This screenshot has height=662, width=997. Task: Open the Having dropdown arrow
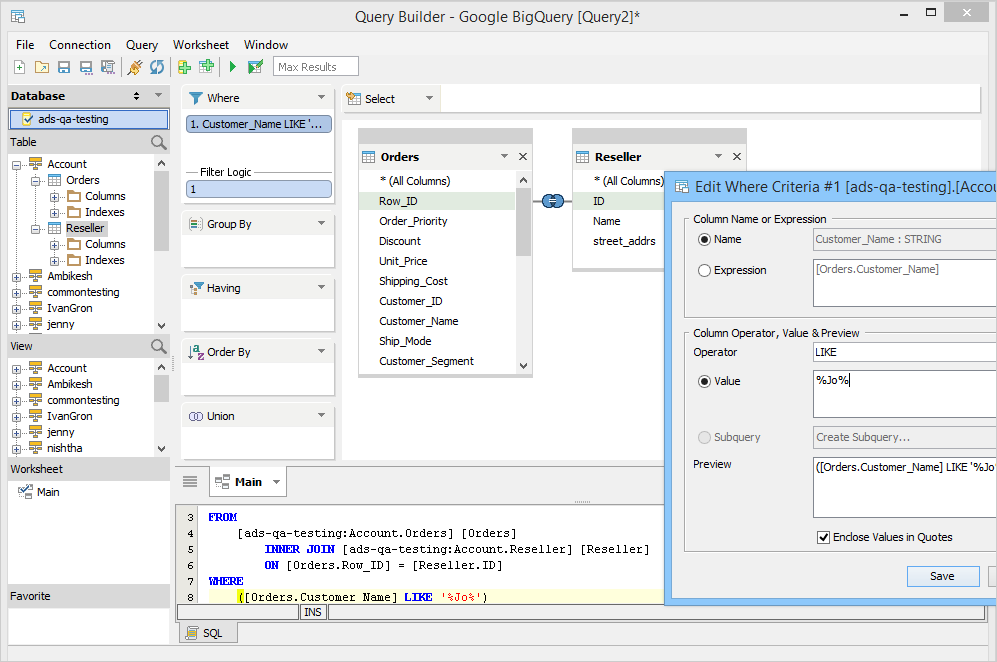321,287
